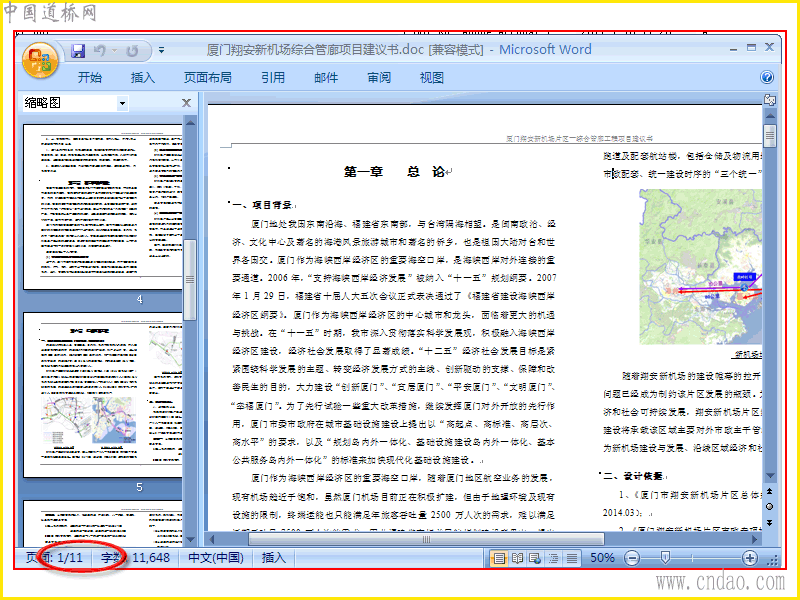Click the horizontal scrollbar right arrow
Image resolution: width=800 pixels, height=600 pixels.
pyautogui.click(x=755, y=539)
